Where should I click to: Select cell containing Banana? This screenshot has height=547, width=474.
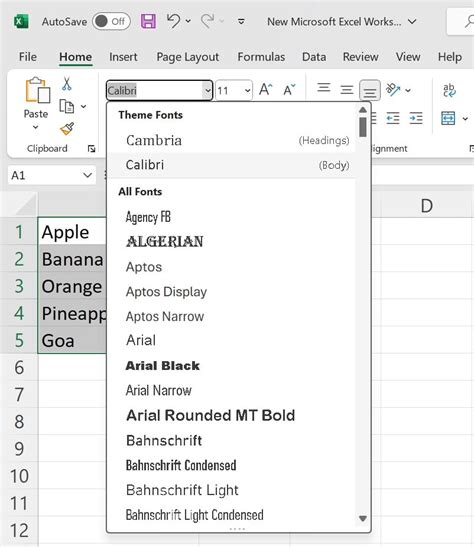click(72, 259)
